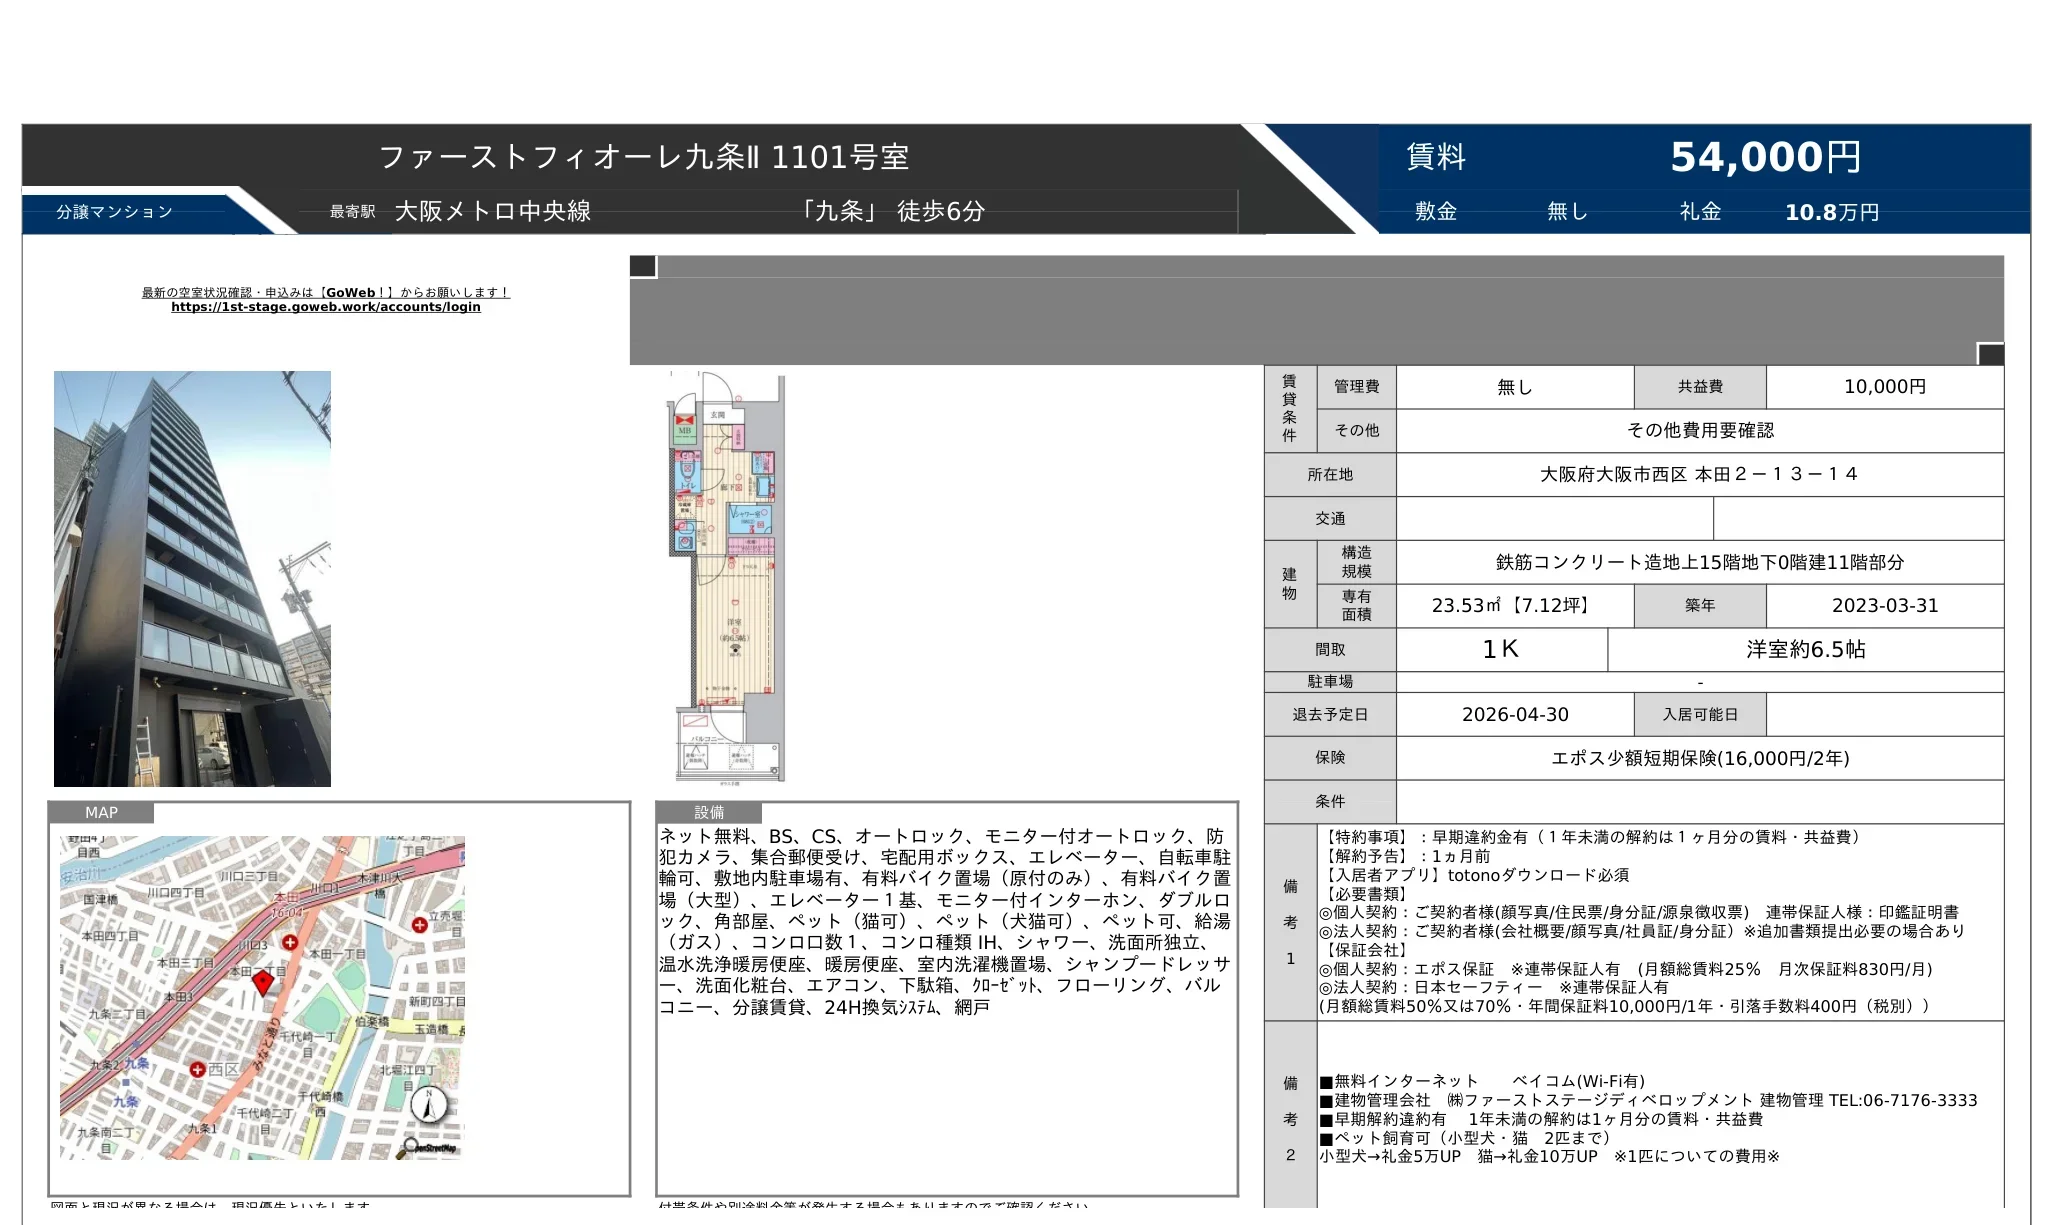This screenshot has height=1225, width=2056.
Task: Click the 最新の空室状況確認 application notice link
Action: (323, 292)
